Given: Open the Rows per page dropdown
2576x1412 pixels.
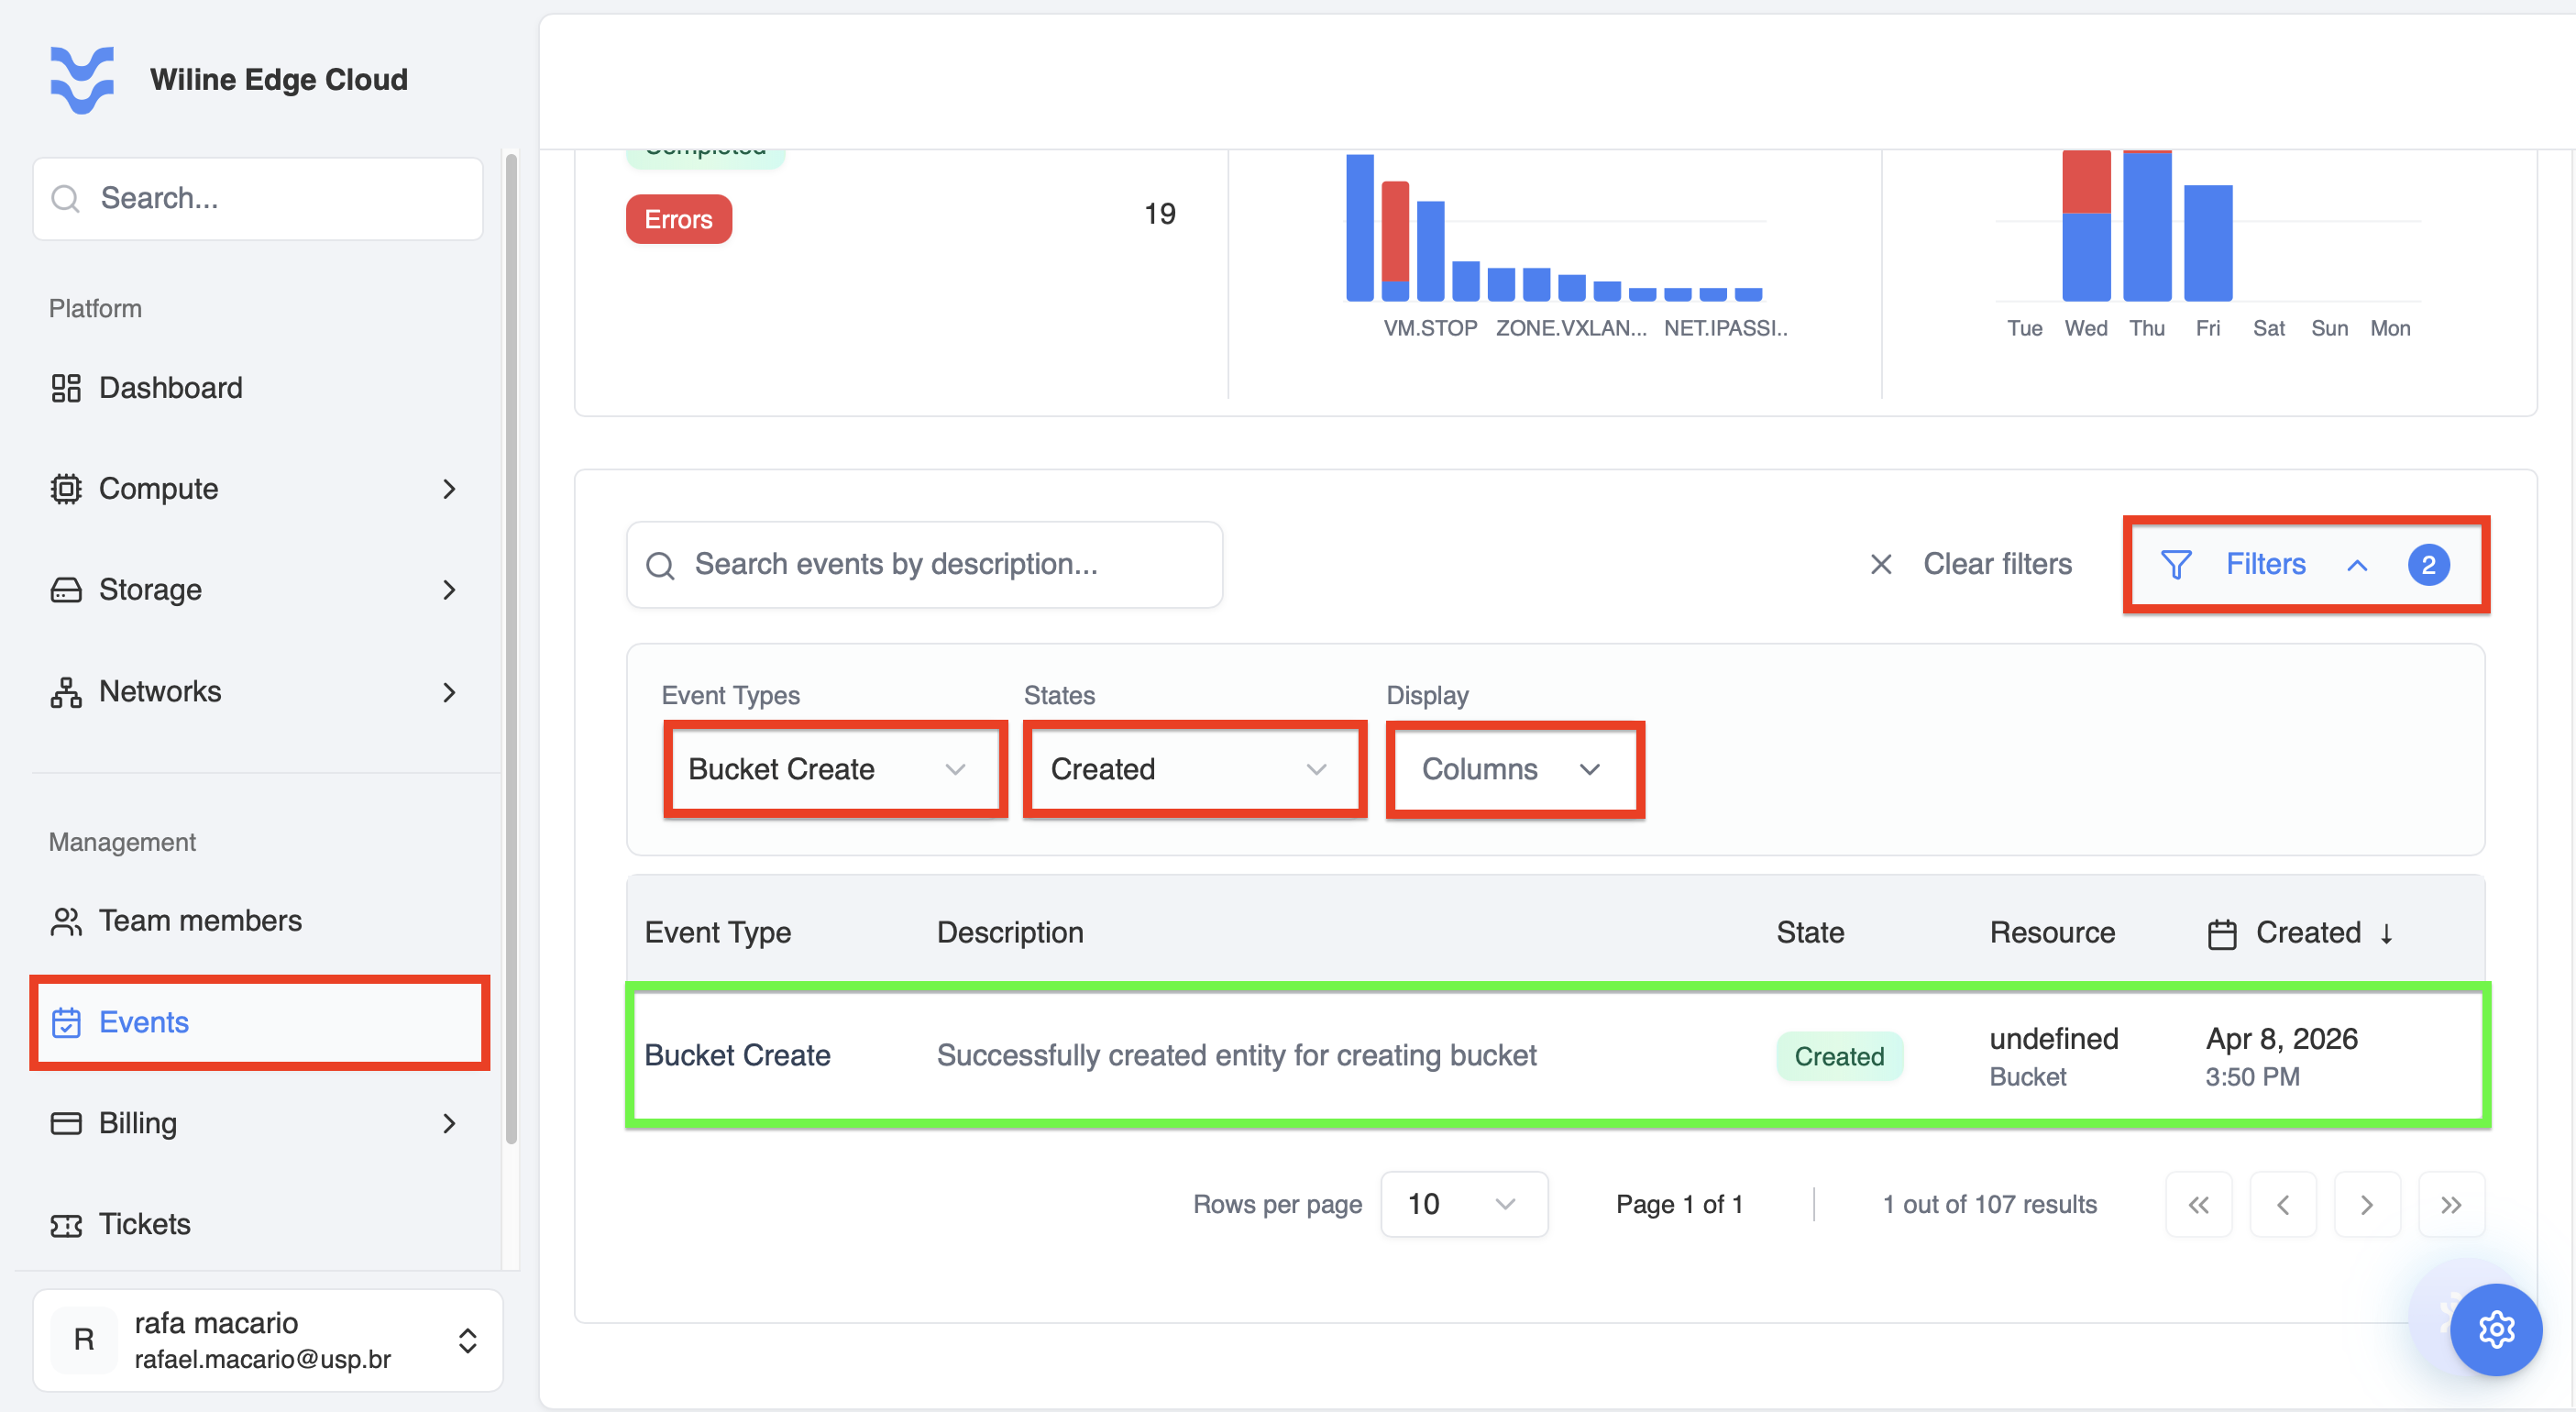Looking at the screenshot, I should tap(1464, 1204).
